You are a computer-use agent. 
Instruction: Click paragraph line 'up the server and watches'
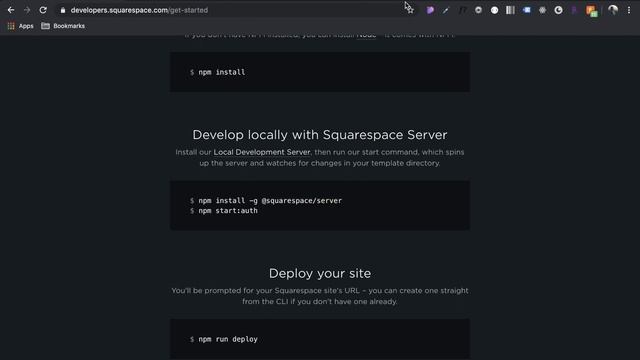320,163
